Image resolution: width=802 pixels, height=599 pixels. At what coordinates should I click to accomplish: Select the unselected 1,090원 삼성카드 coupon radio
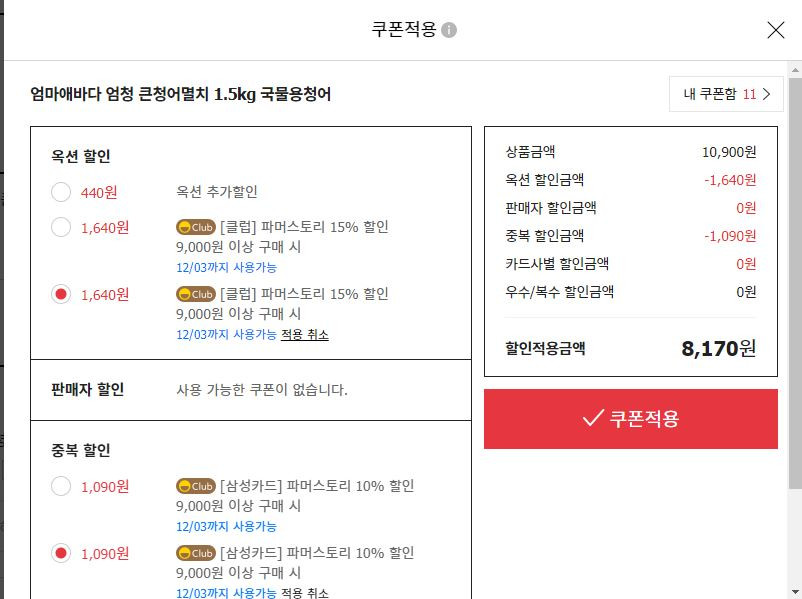pyautogui.click(x=61, y=486)
